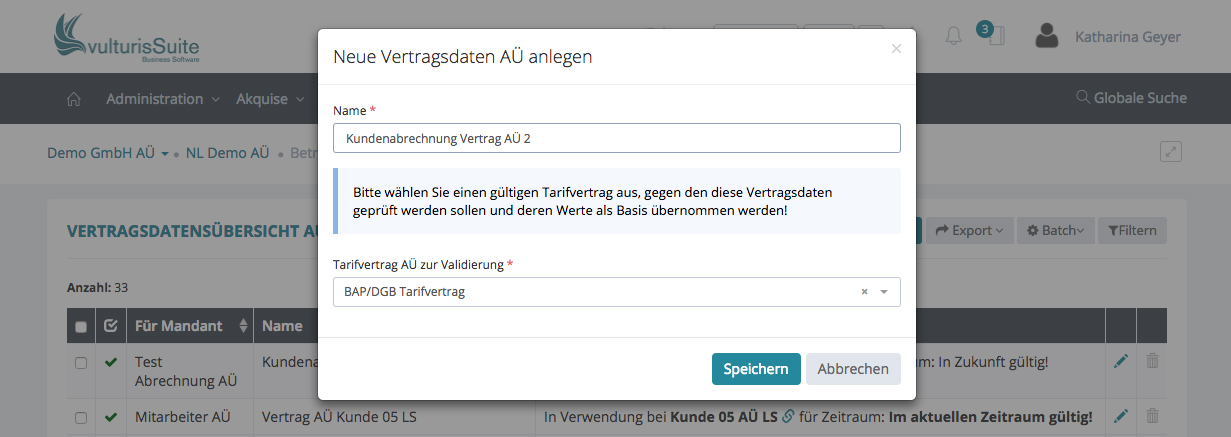Click the user profile avatar icon
1231x437 pixels.
pyautogui.click(x=1047, y=37)
